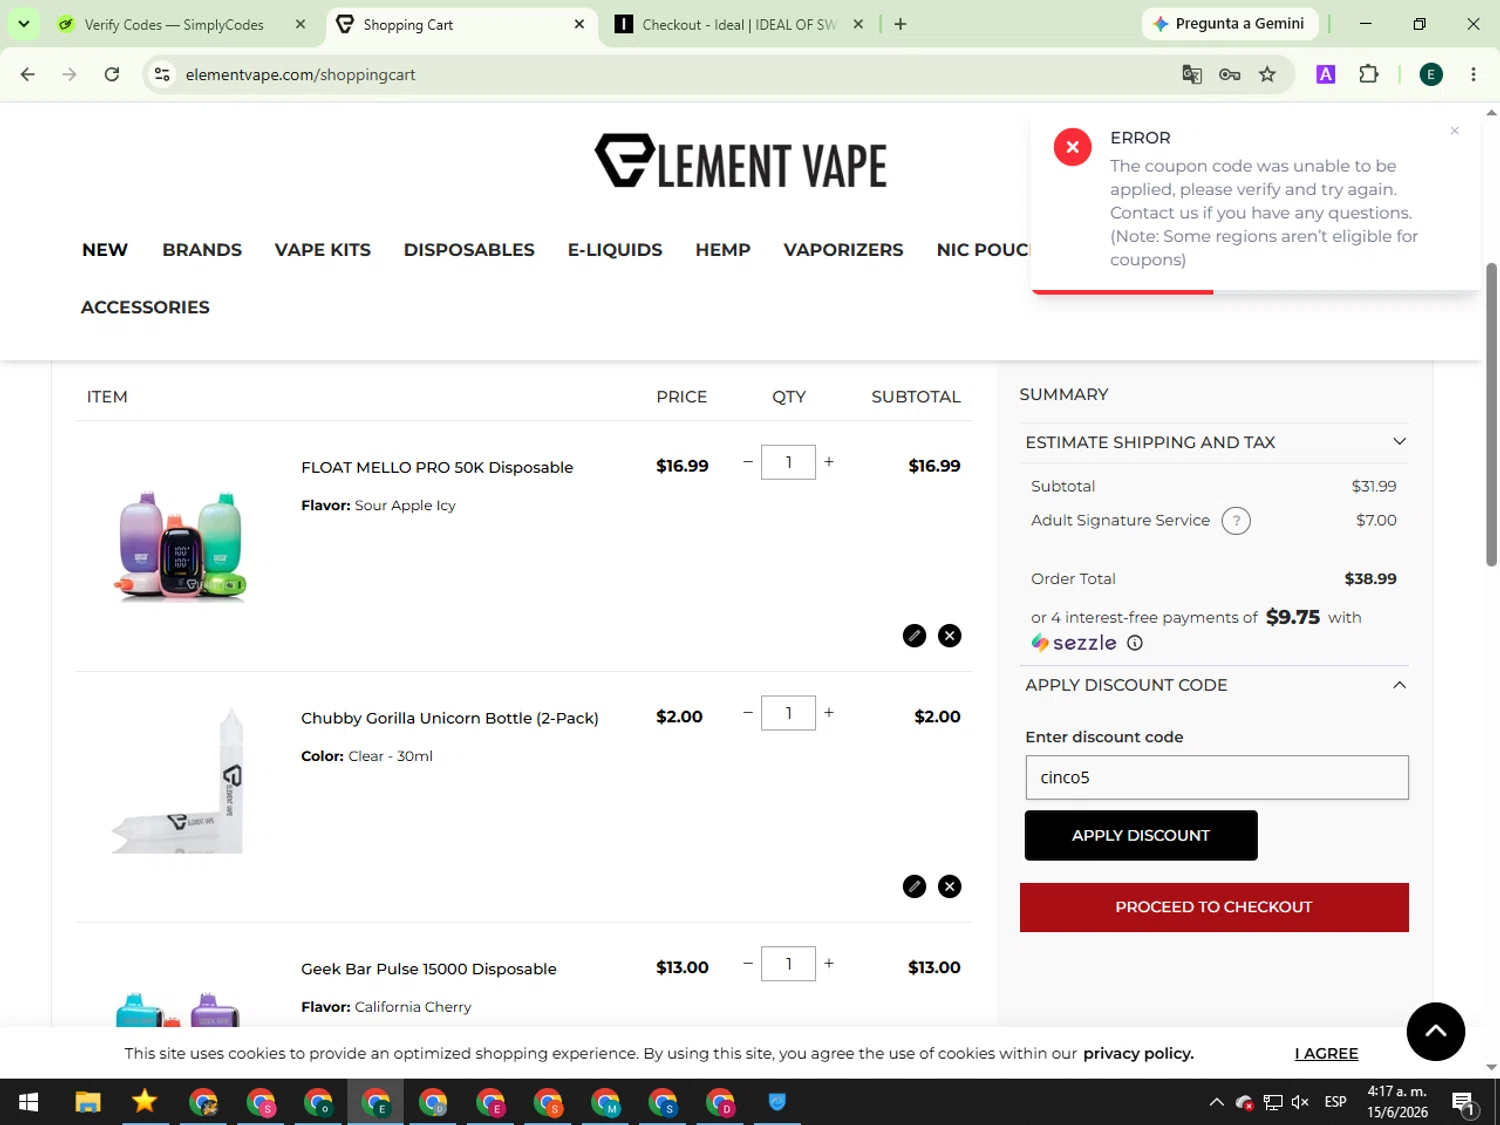Click the Apply Discount button

1141,836
